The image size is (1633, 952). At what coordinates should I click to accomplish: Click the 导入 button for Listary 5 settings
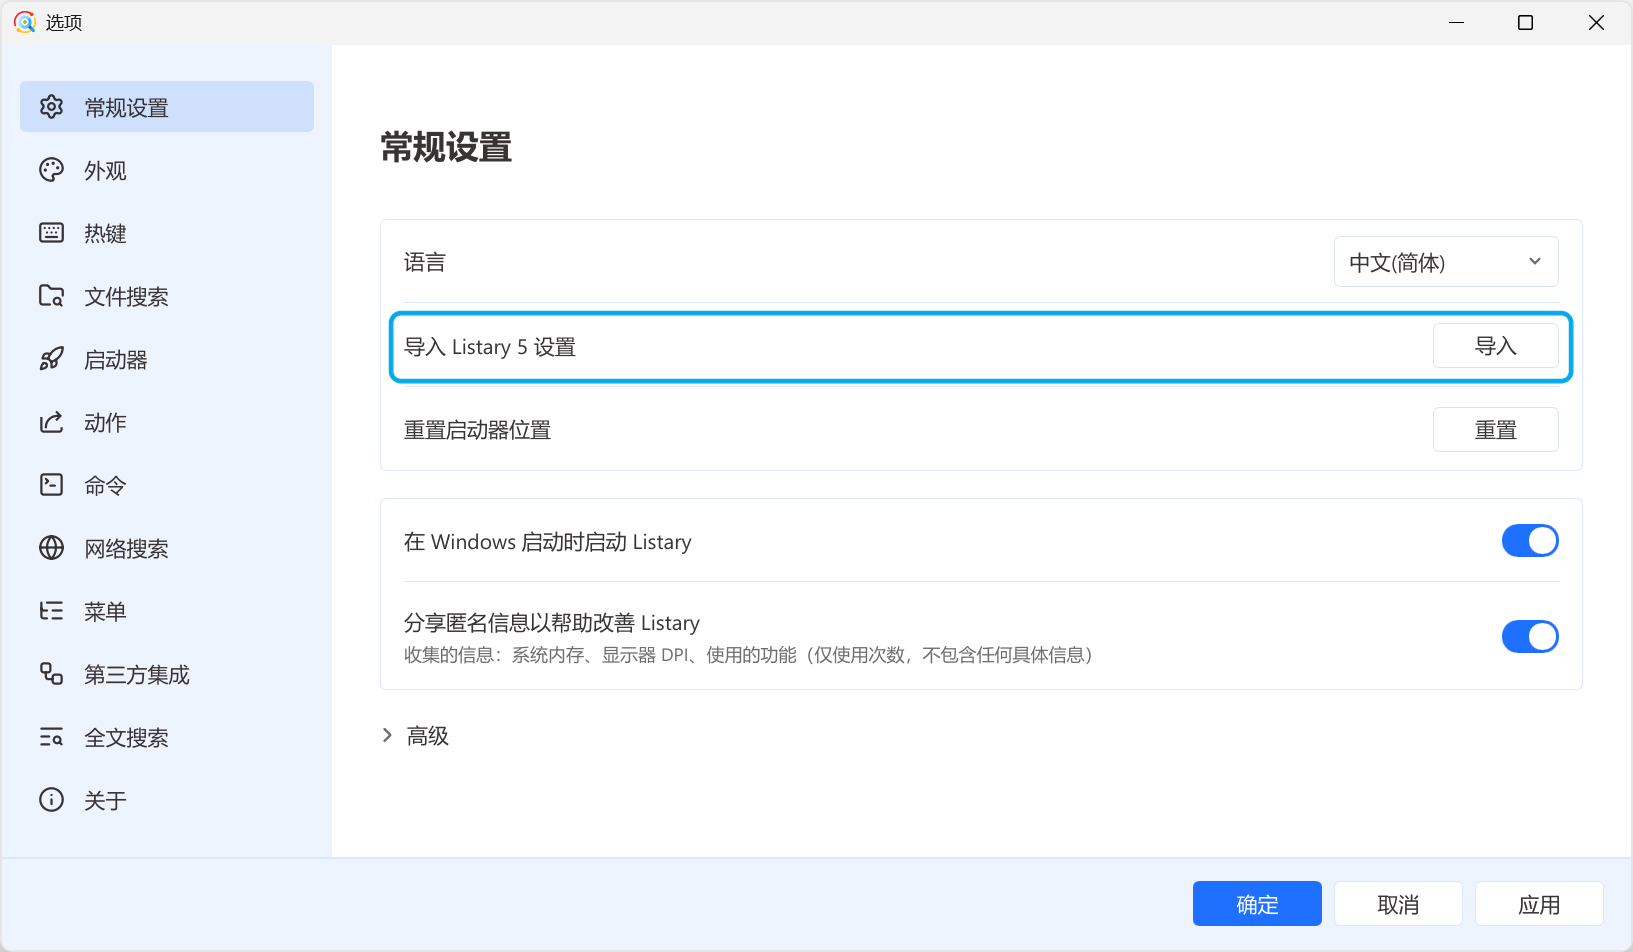pos(1496,346)
